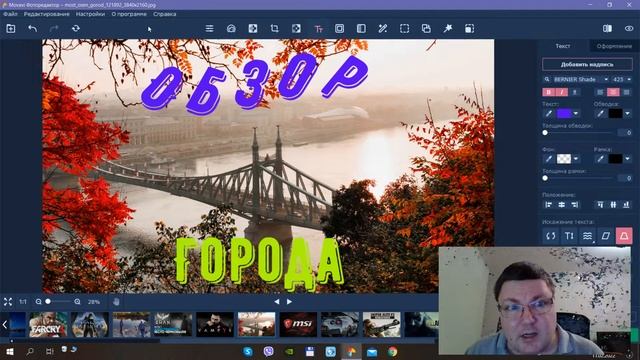Toggle bold text formatting
This screenshot has width=640, height=360.
click(548, 92)
